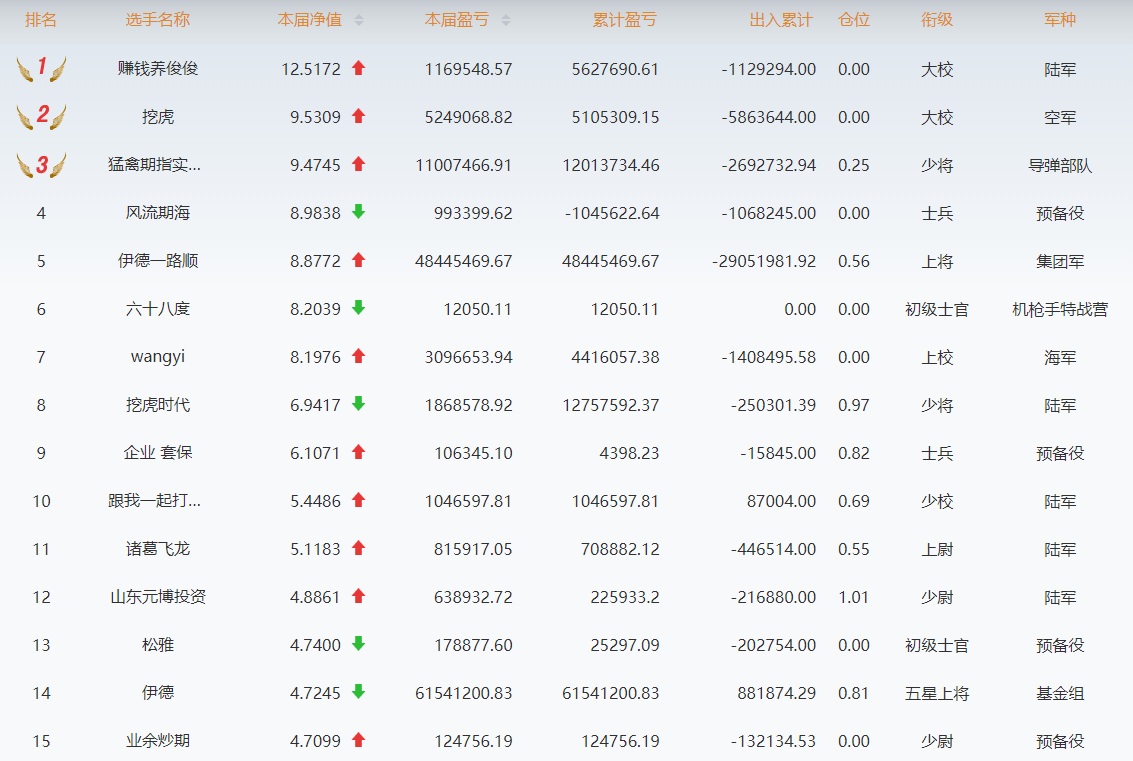
Task: Click the rank 3 laurel badge
Action: click(x=41, y=165)
